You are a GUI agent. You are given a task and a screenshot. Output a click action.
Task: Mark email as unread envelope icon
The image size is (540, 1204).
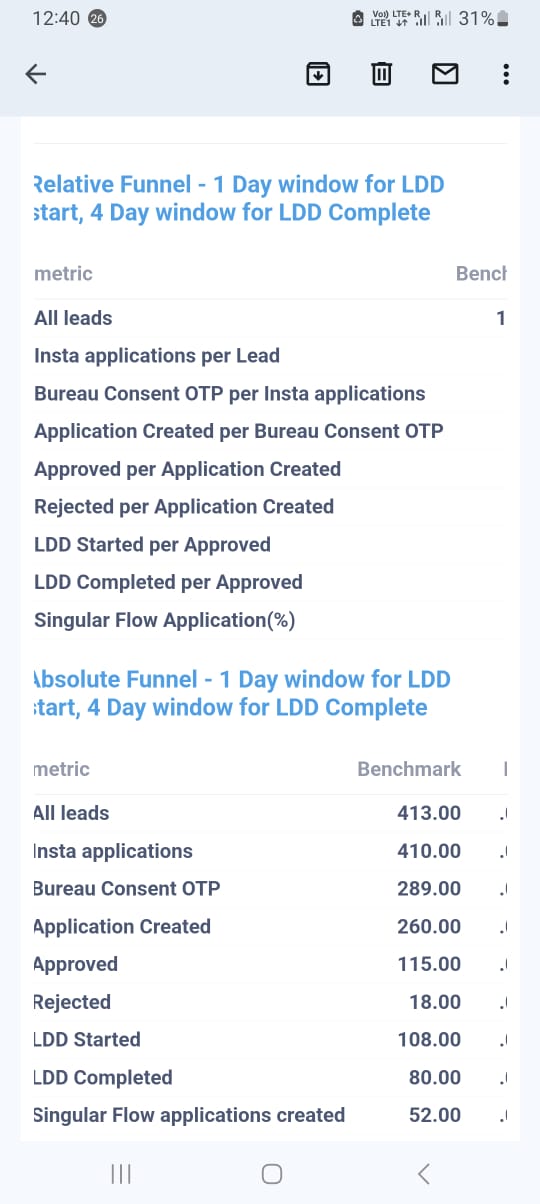[x=445, y=74]
